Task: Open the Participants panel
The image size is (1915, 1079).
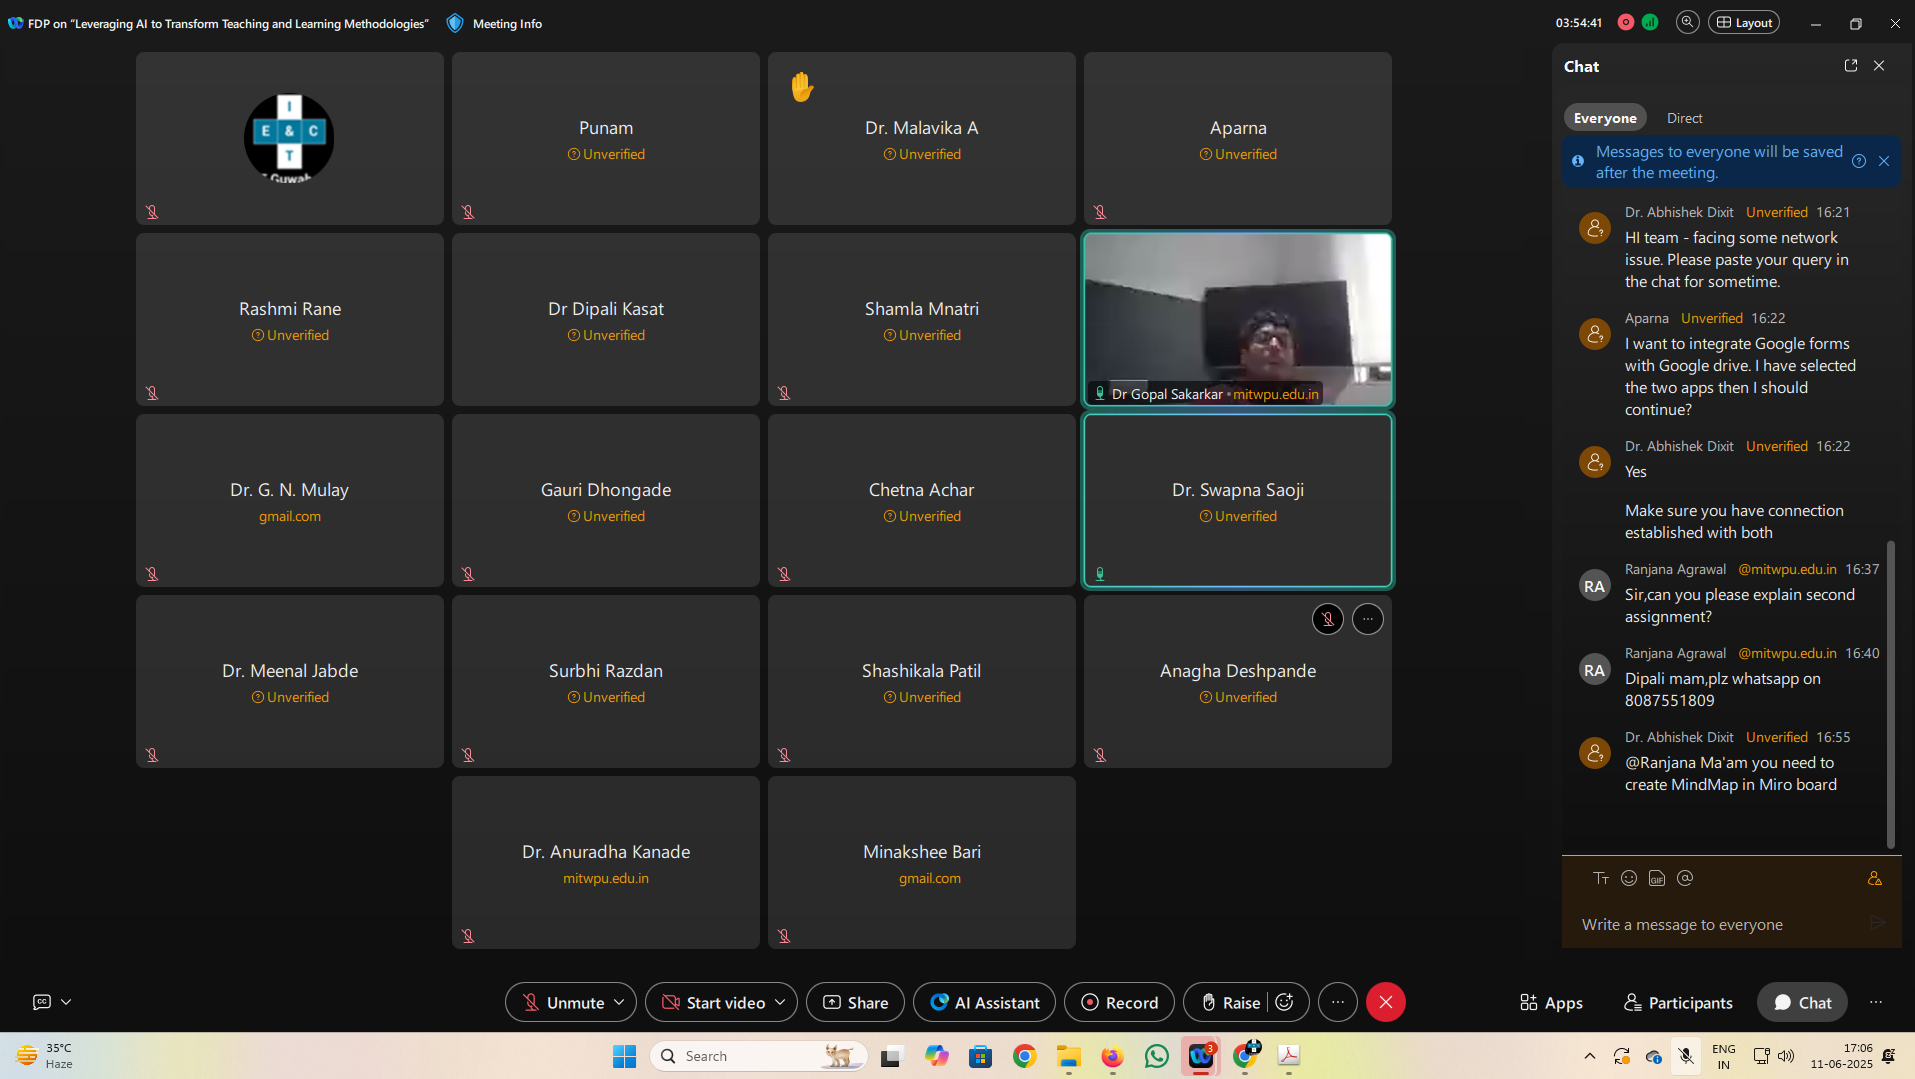Action: click(1678, 1002)
